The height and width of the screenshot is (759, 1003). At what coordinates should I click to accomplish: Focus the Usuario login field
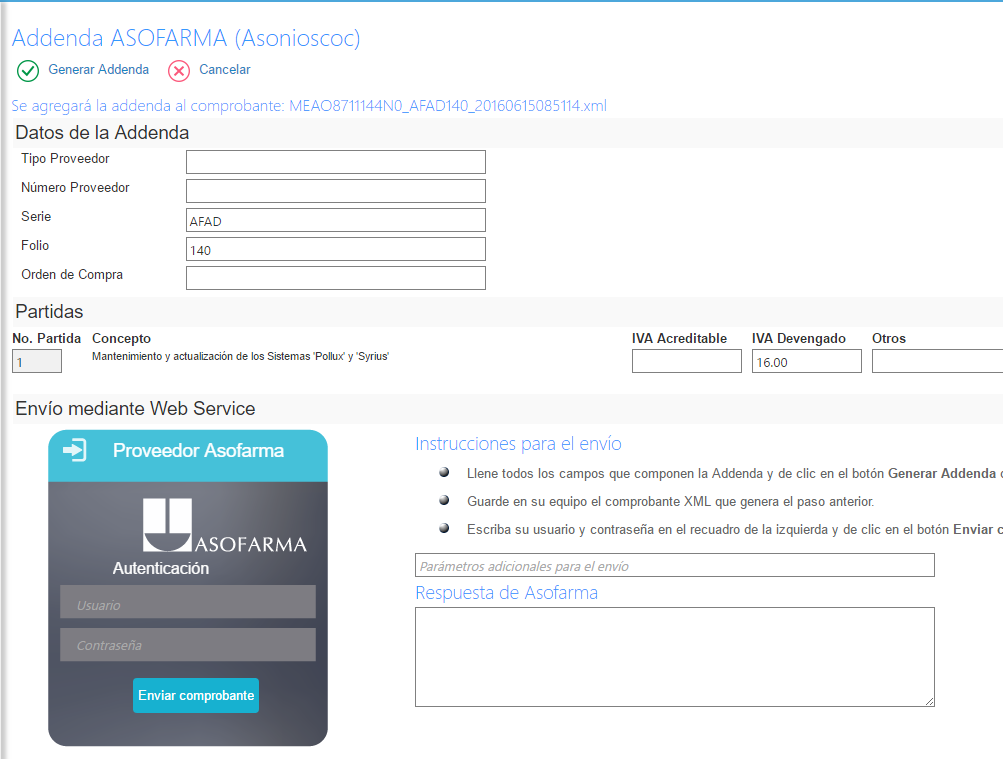[x=187, y=601]
